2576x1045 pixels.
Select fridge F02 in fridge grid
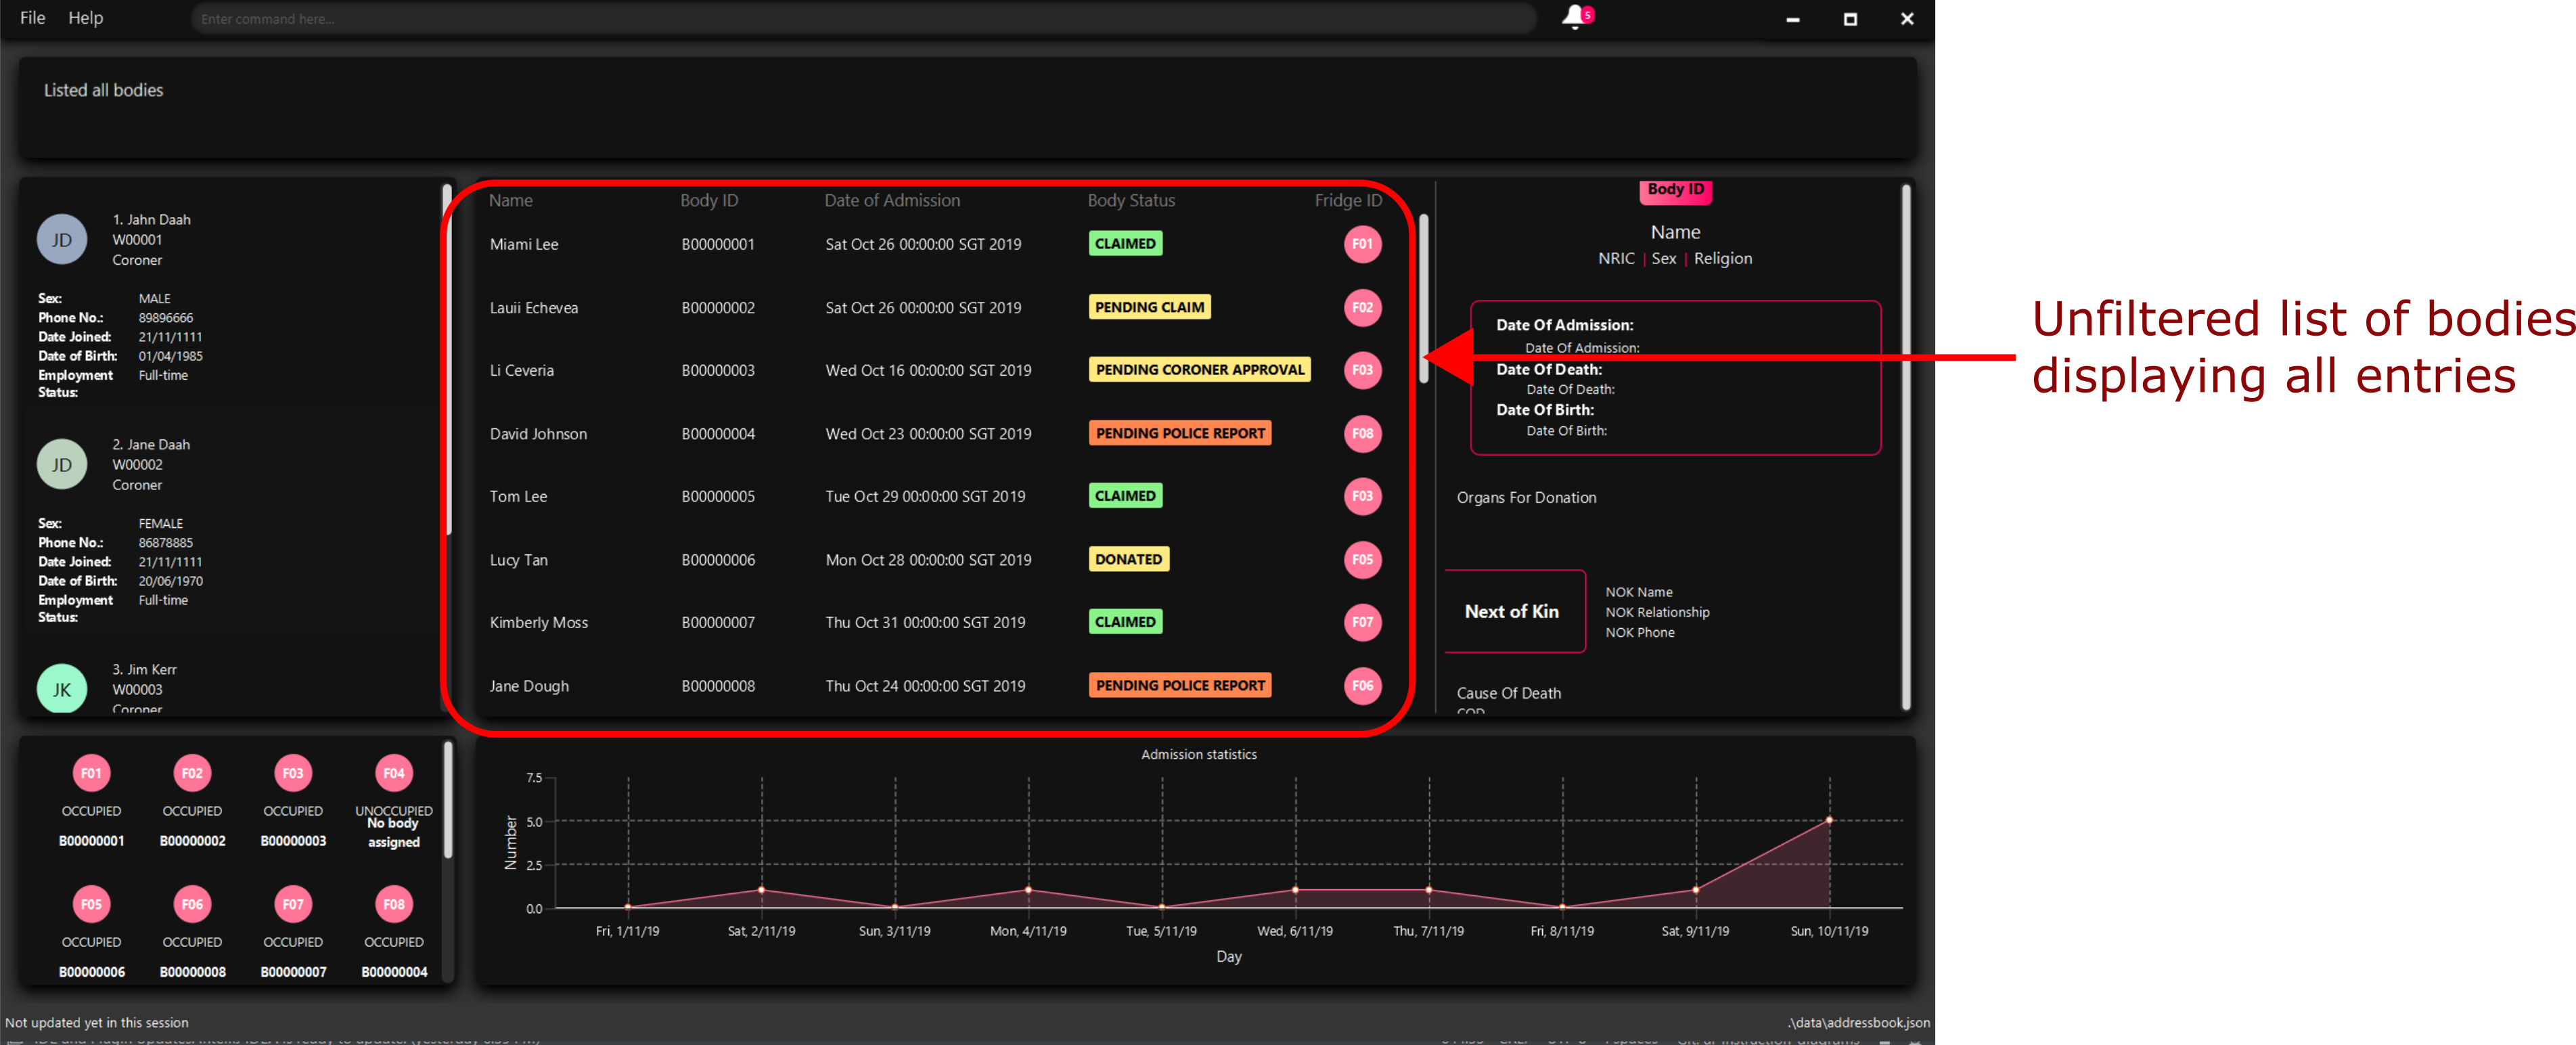[192, 773]
